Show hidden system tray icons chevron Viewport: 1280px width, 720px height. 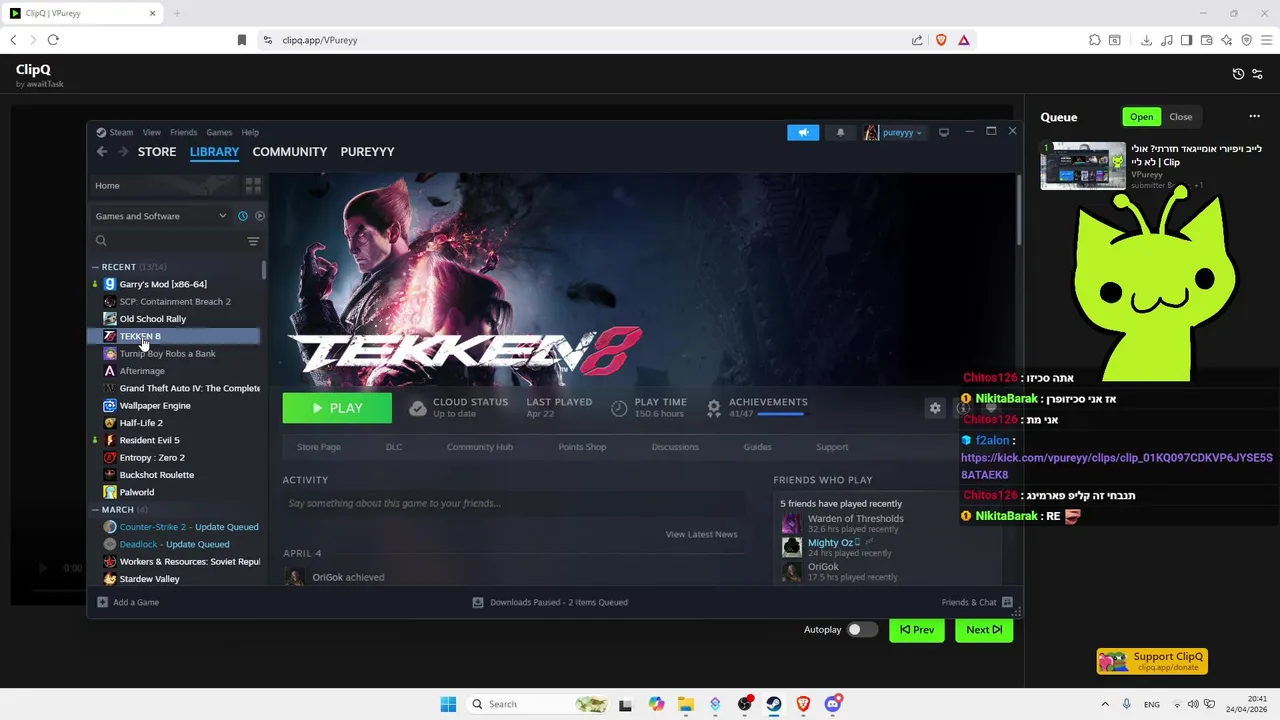point(1105,704)
